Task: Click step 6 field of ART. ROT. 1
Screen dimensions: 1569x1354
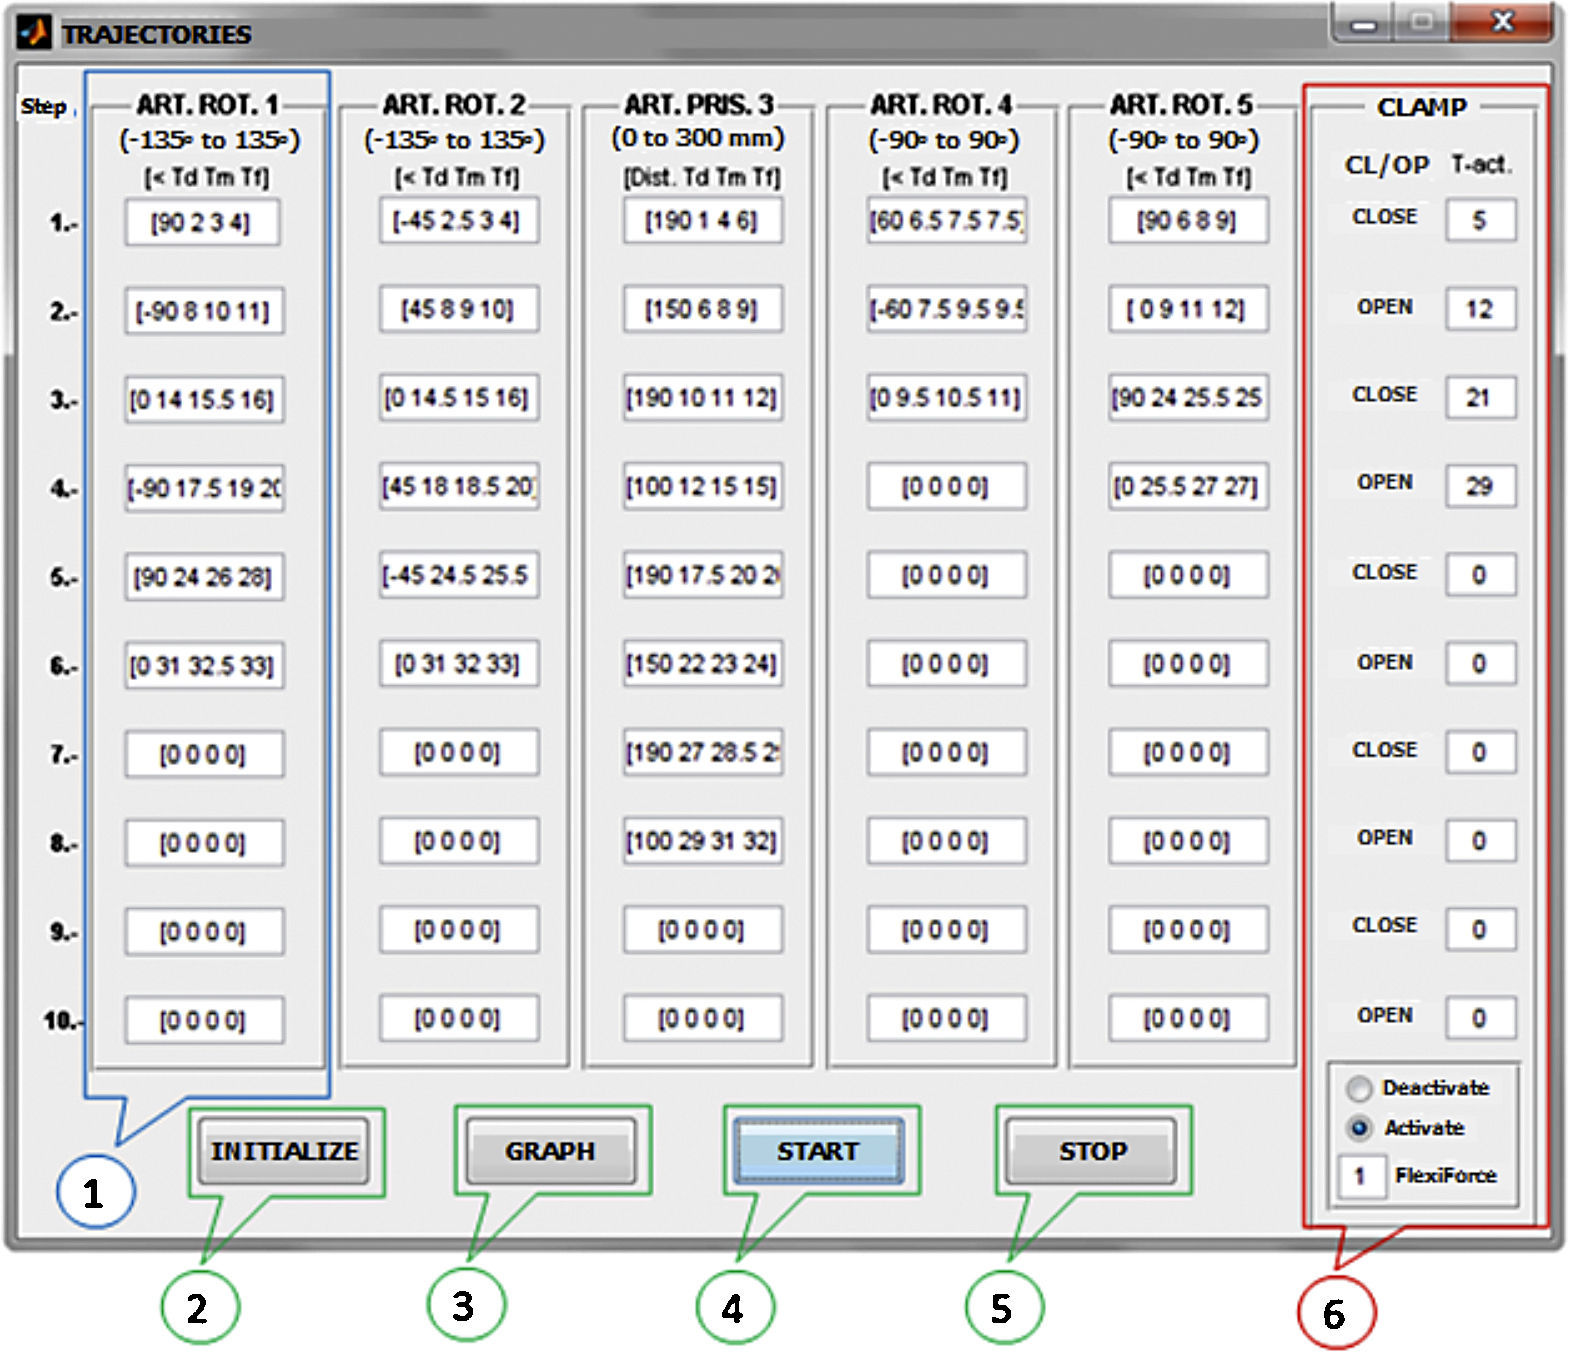Action: pos(203,665)
